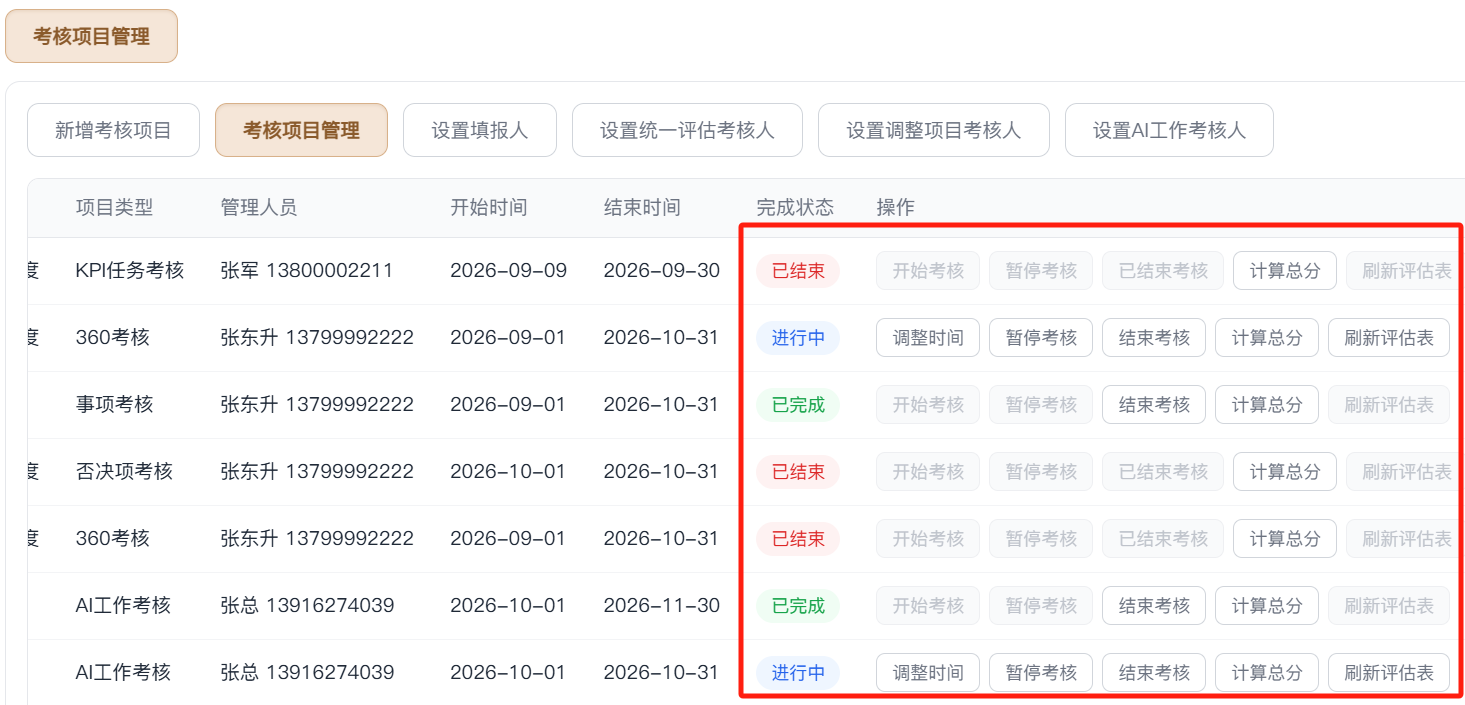Click manager 张军 13800002211

click(306, 270)
